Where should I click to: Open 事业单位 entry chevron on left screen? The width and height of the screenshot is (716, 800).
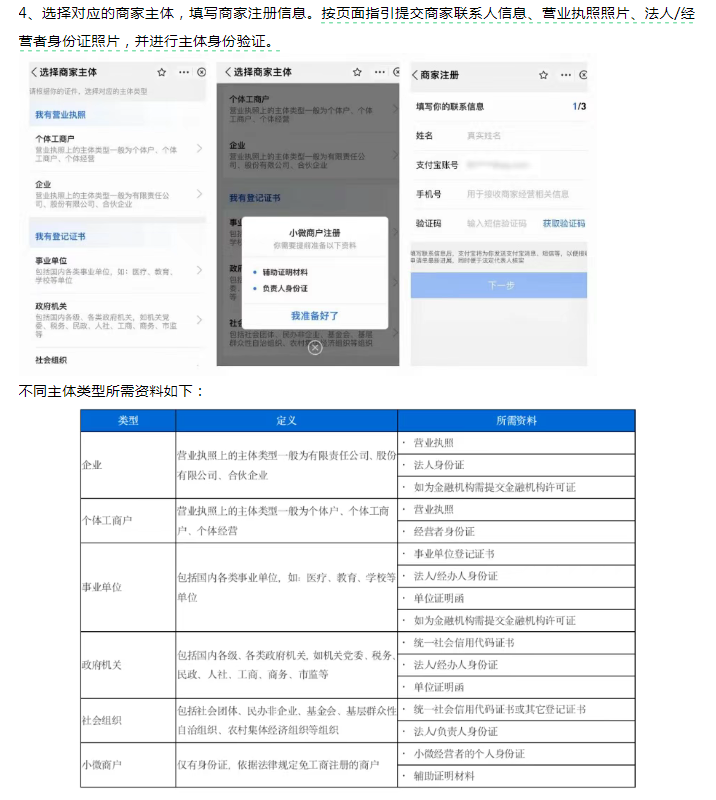pyautogui.click(x=199, y=270)
